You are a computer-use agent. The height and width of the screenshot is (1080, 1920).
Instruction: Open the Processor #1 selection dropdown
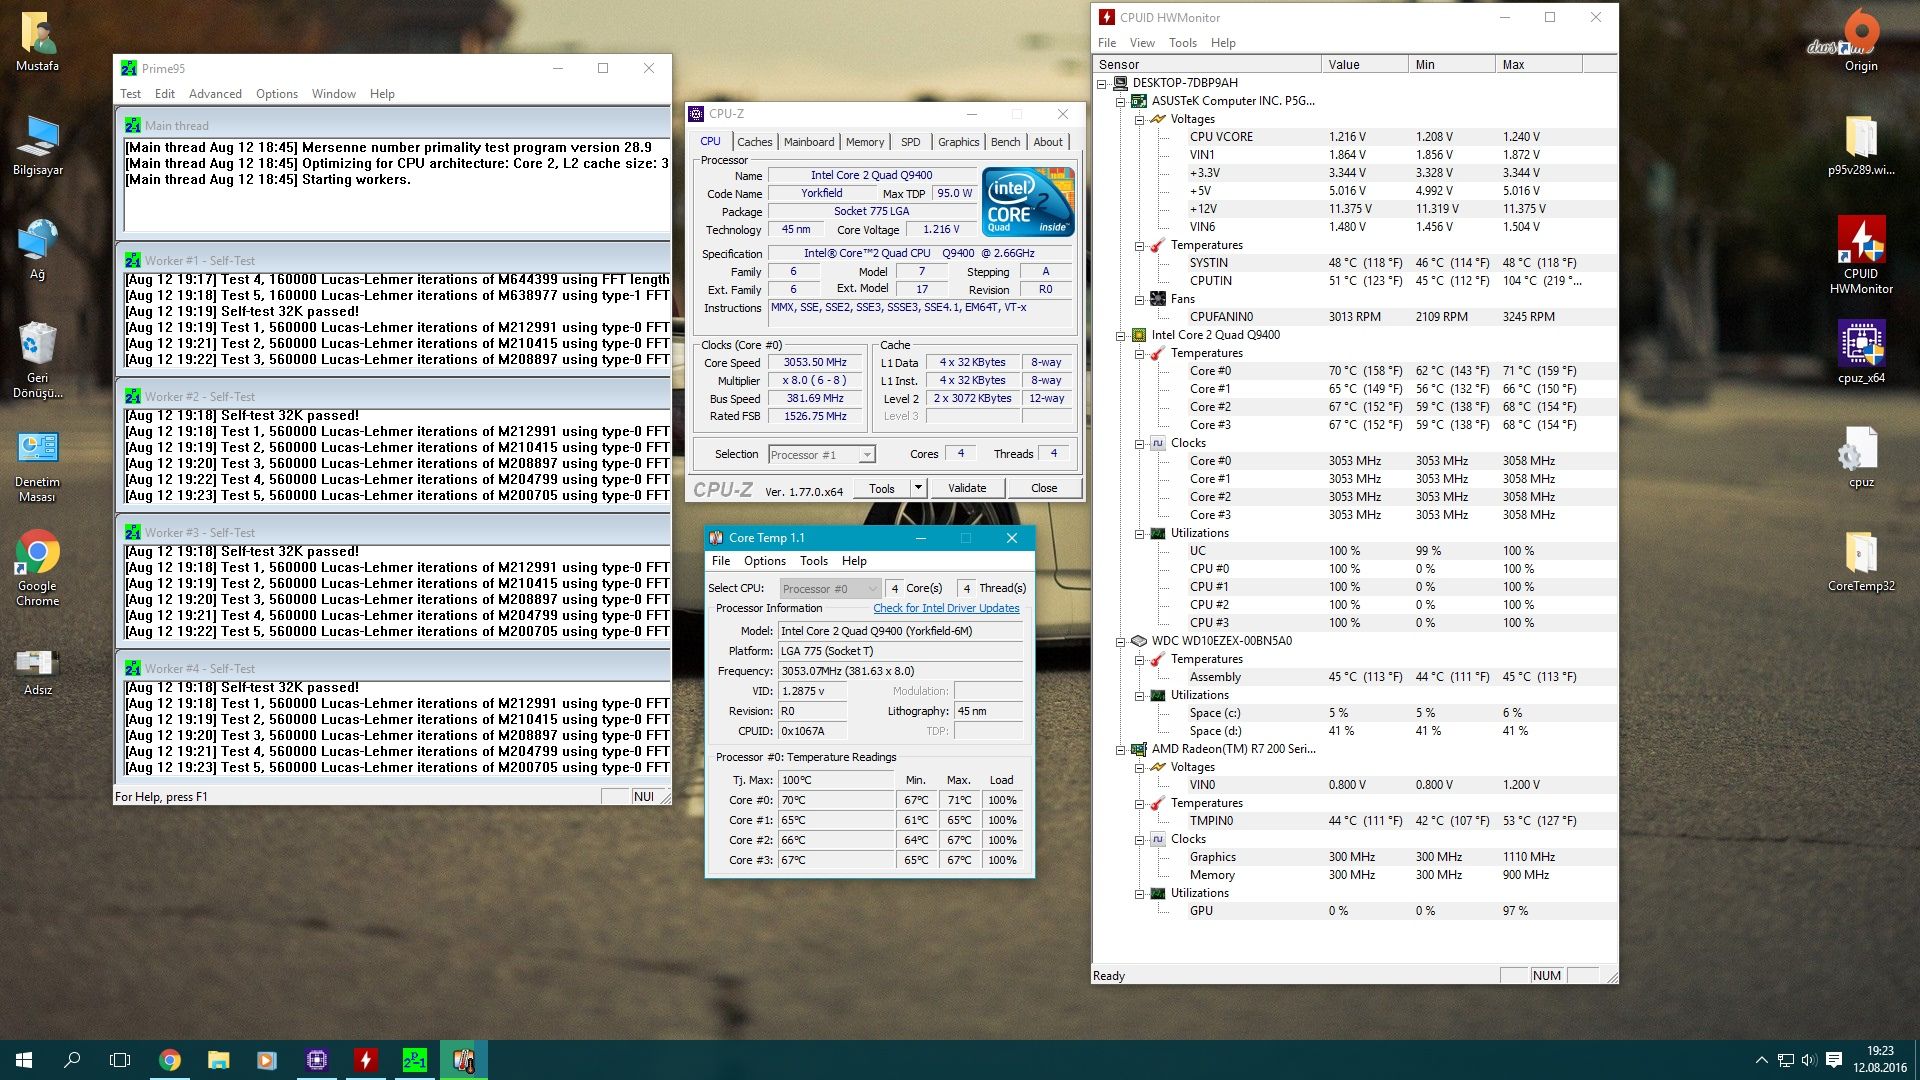click(866, 455)
